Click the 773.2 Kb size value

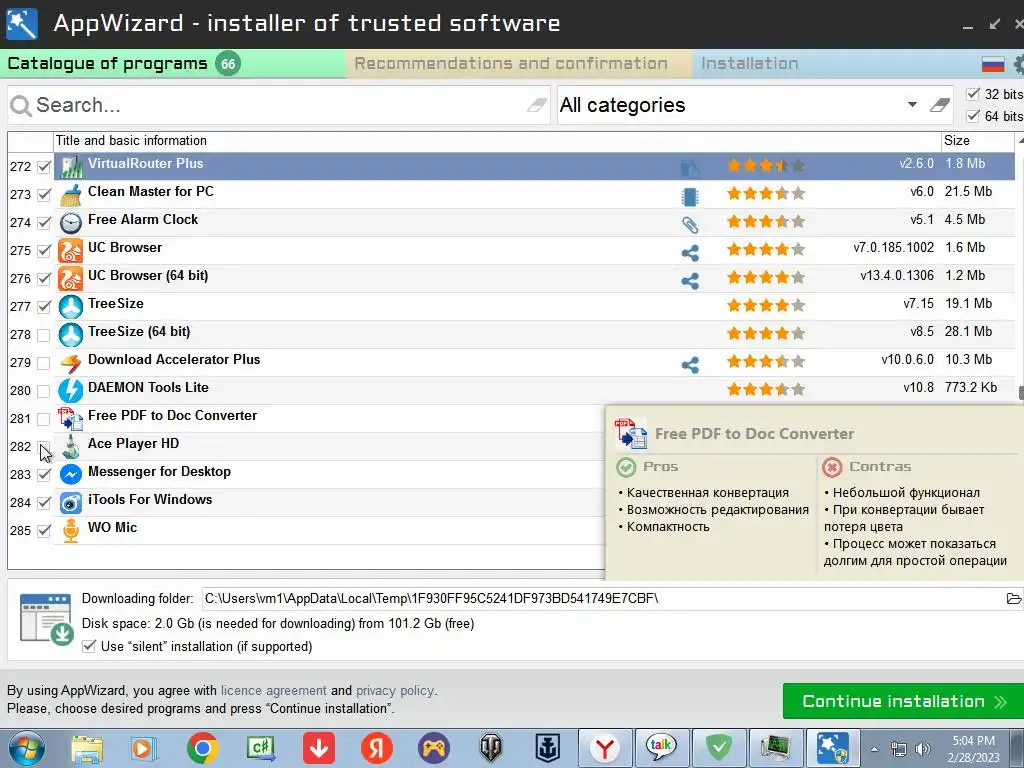coord(970,387)
